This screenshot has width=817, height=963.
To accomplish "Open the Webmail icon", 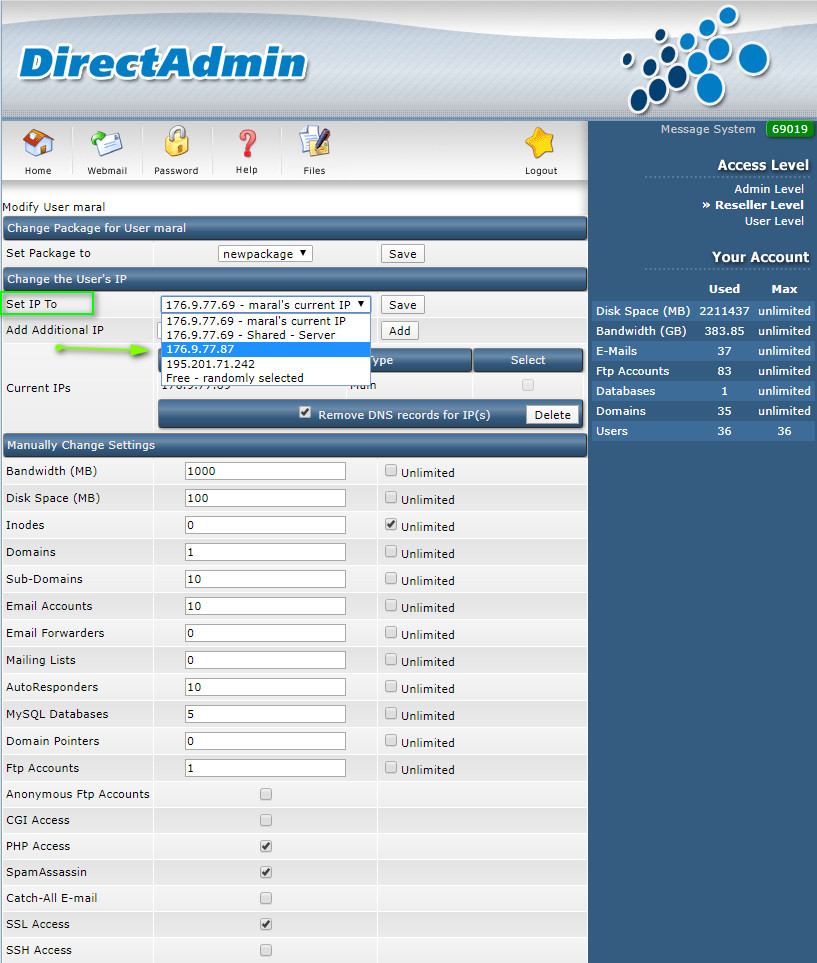I will pyautogui.click(x=107, y=143).
